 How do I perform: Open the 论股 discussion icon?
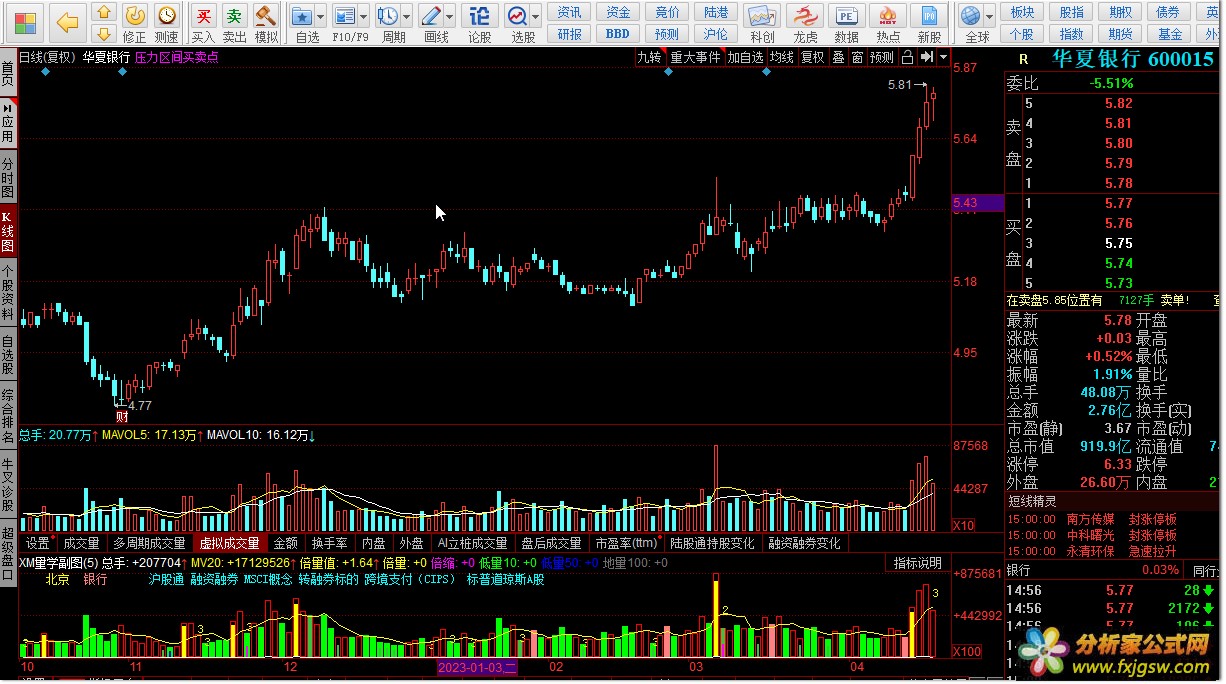480,23
